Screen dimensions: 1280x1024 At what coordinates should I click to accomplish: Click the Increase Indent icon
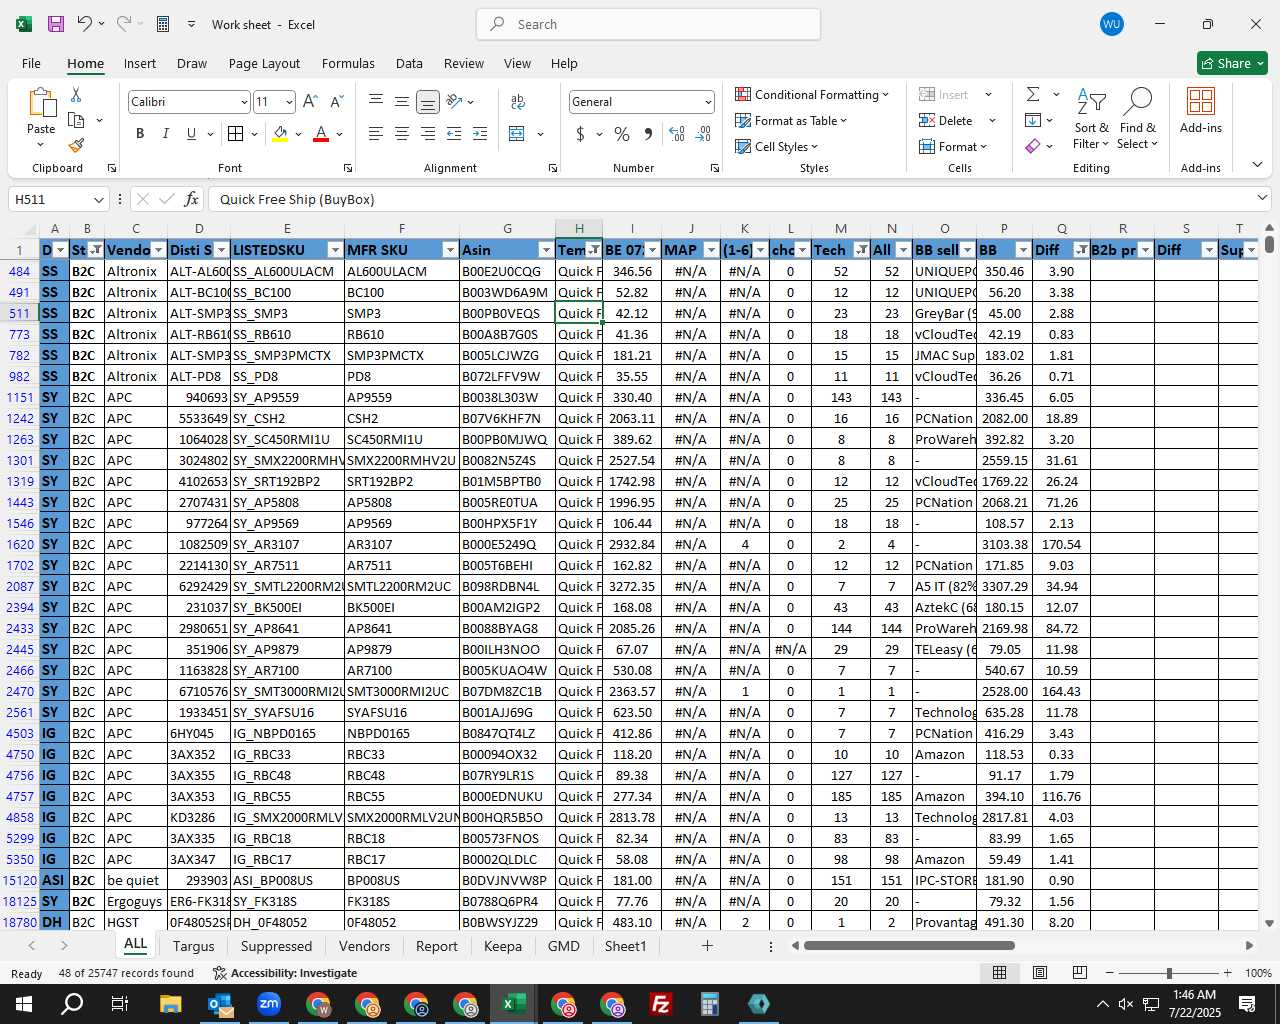pos(480,133)
